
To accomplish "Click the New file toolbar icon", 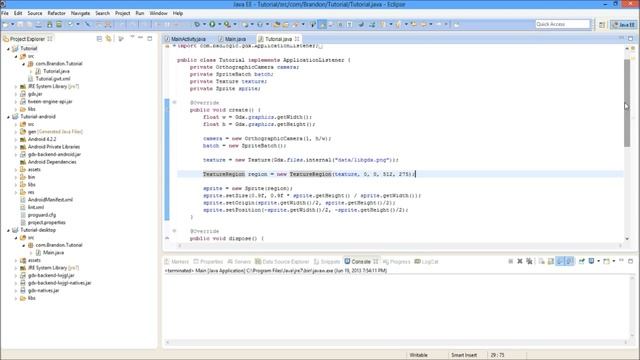I will [x=6, y=24].
